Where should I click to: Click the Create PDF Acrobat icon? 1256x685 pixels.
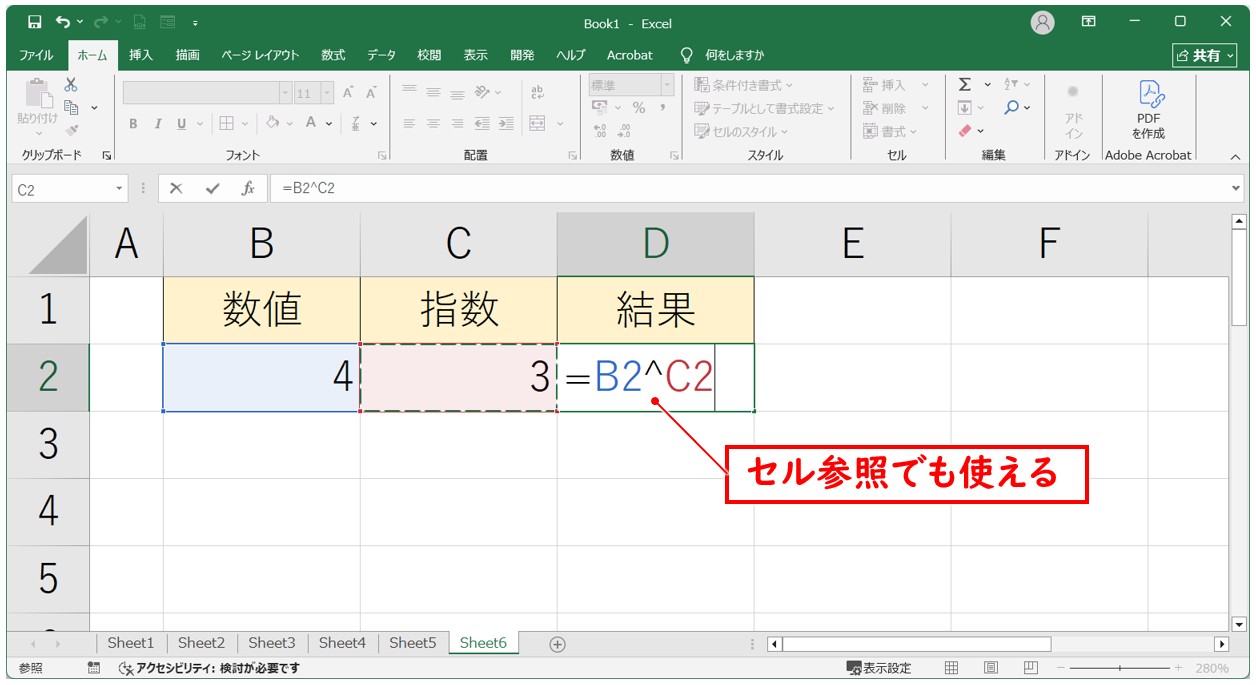(1148, 93)
